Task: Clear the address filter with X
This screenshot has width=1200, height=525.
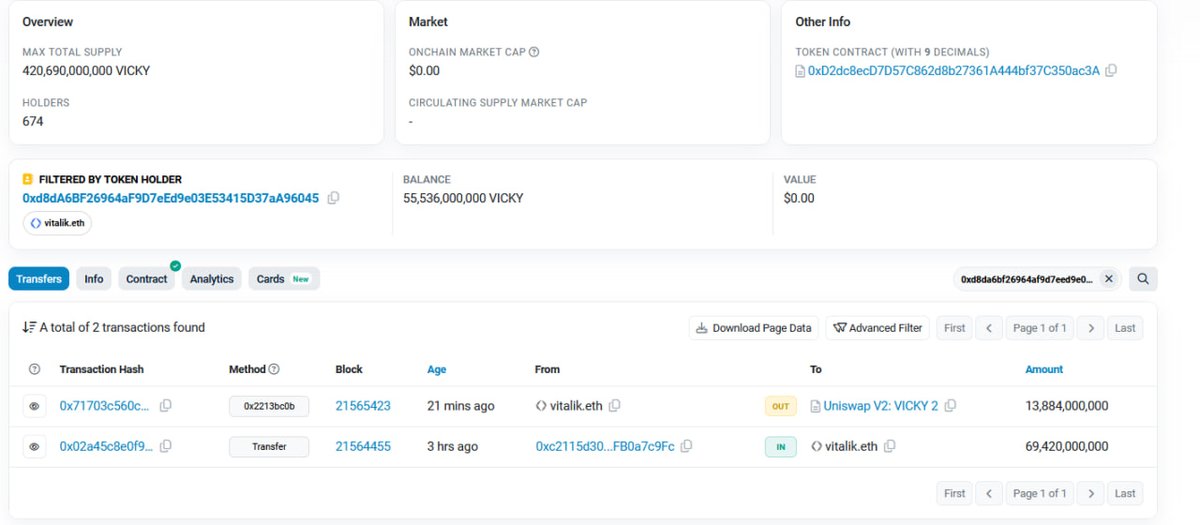Action: click(x=1108, y=279)
